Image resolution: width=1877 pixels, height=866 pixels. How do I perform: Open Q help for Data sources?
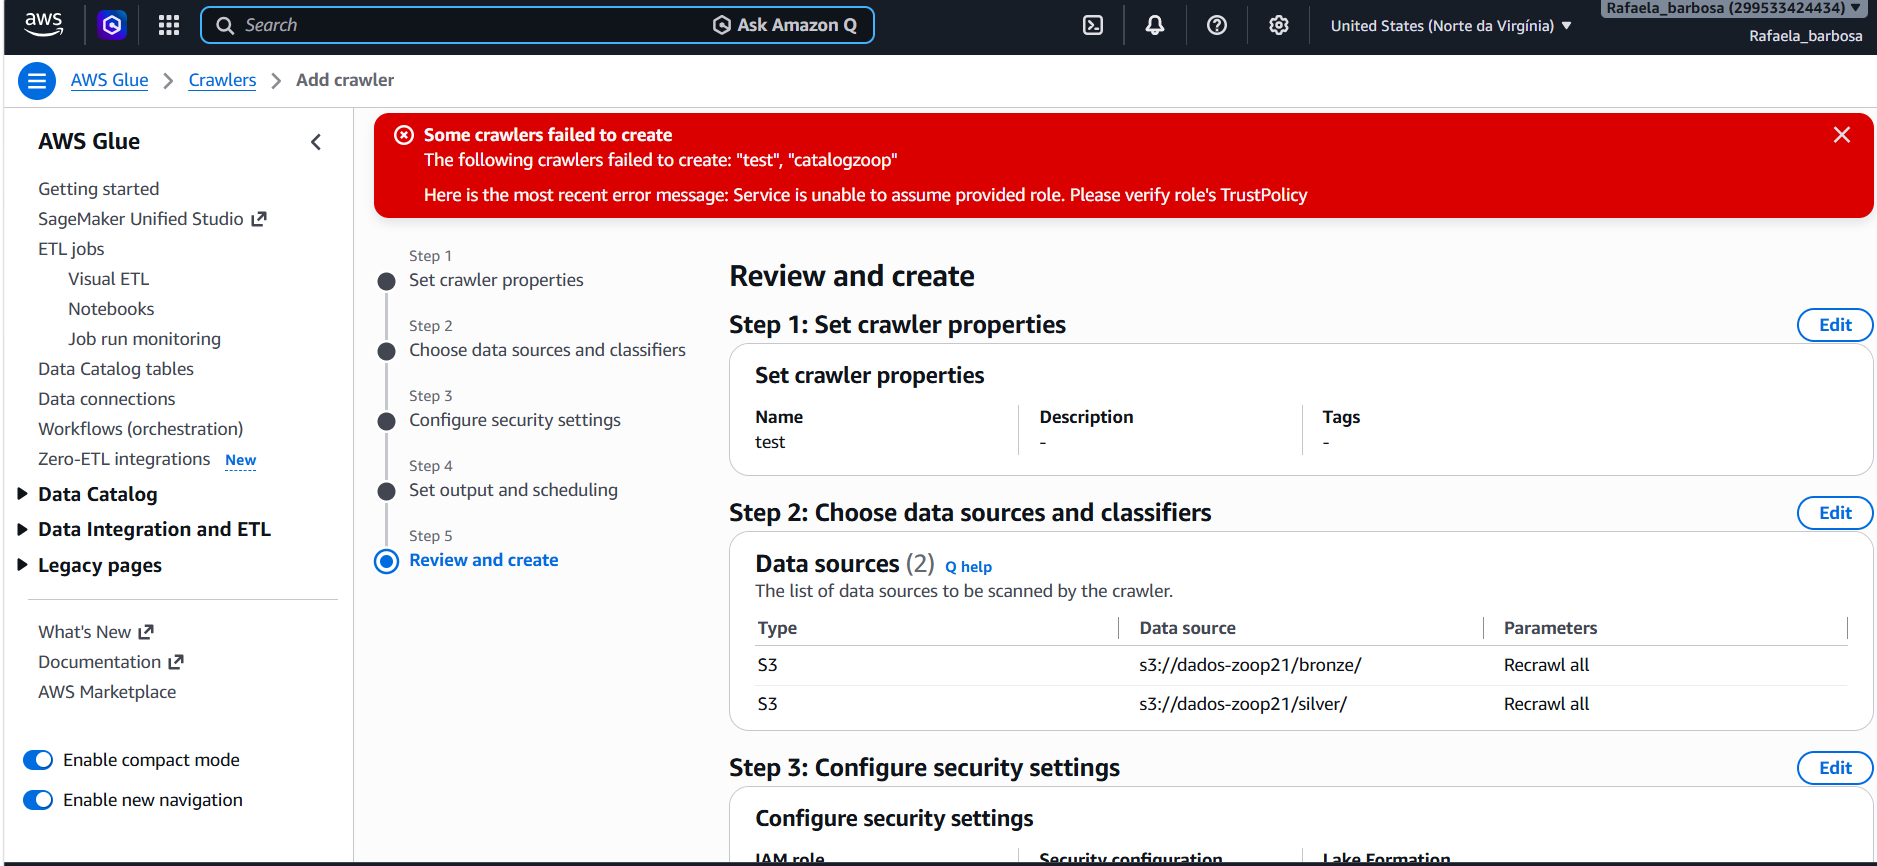(968, 567)
